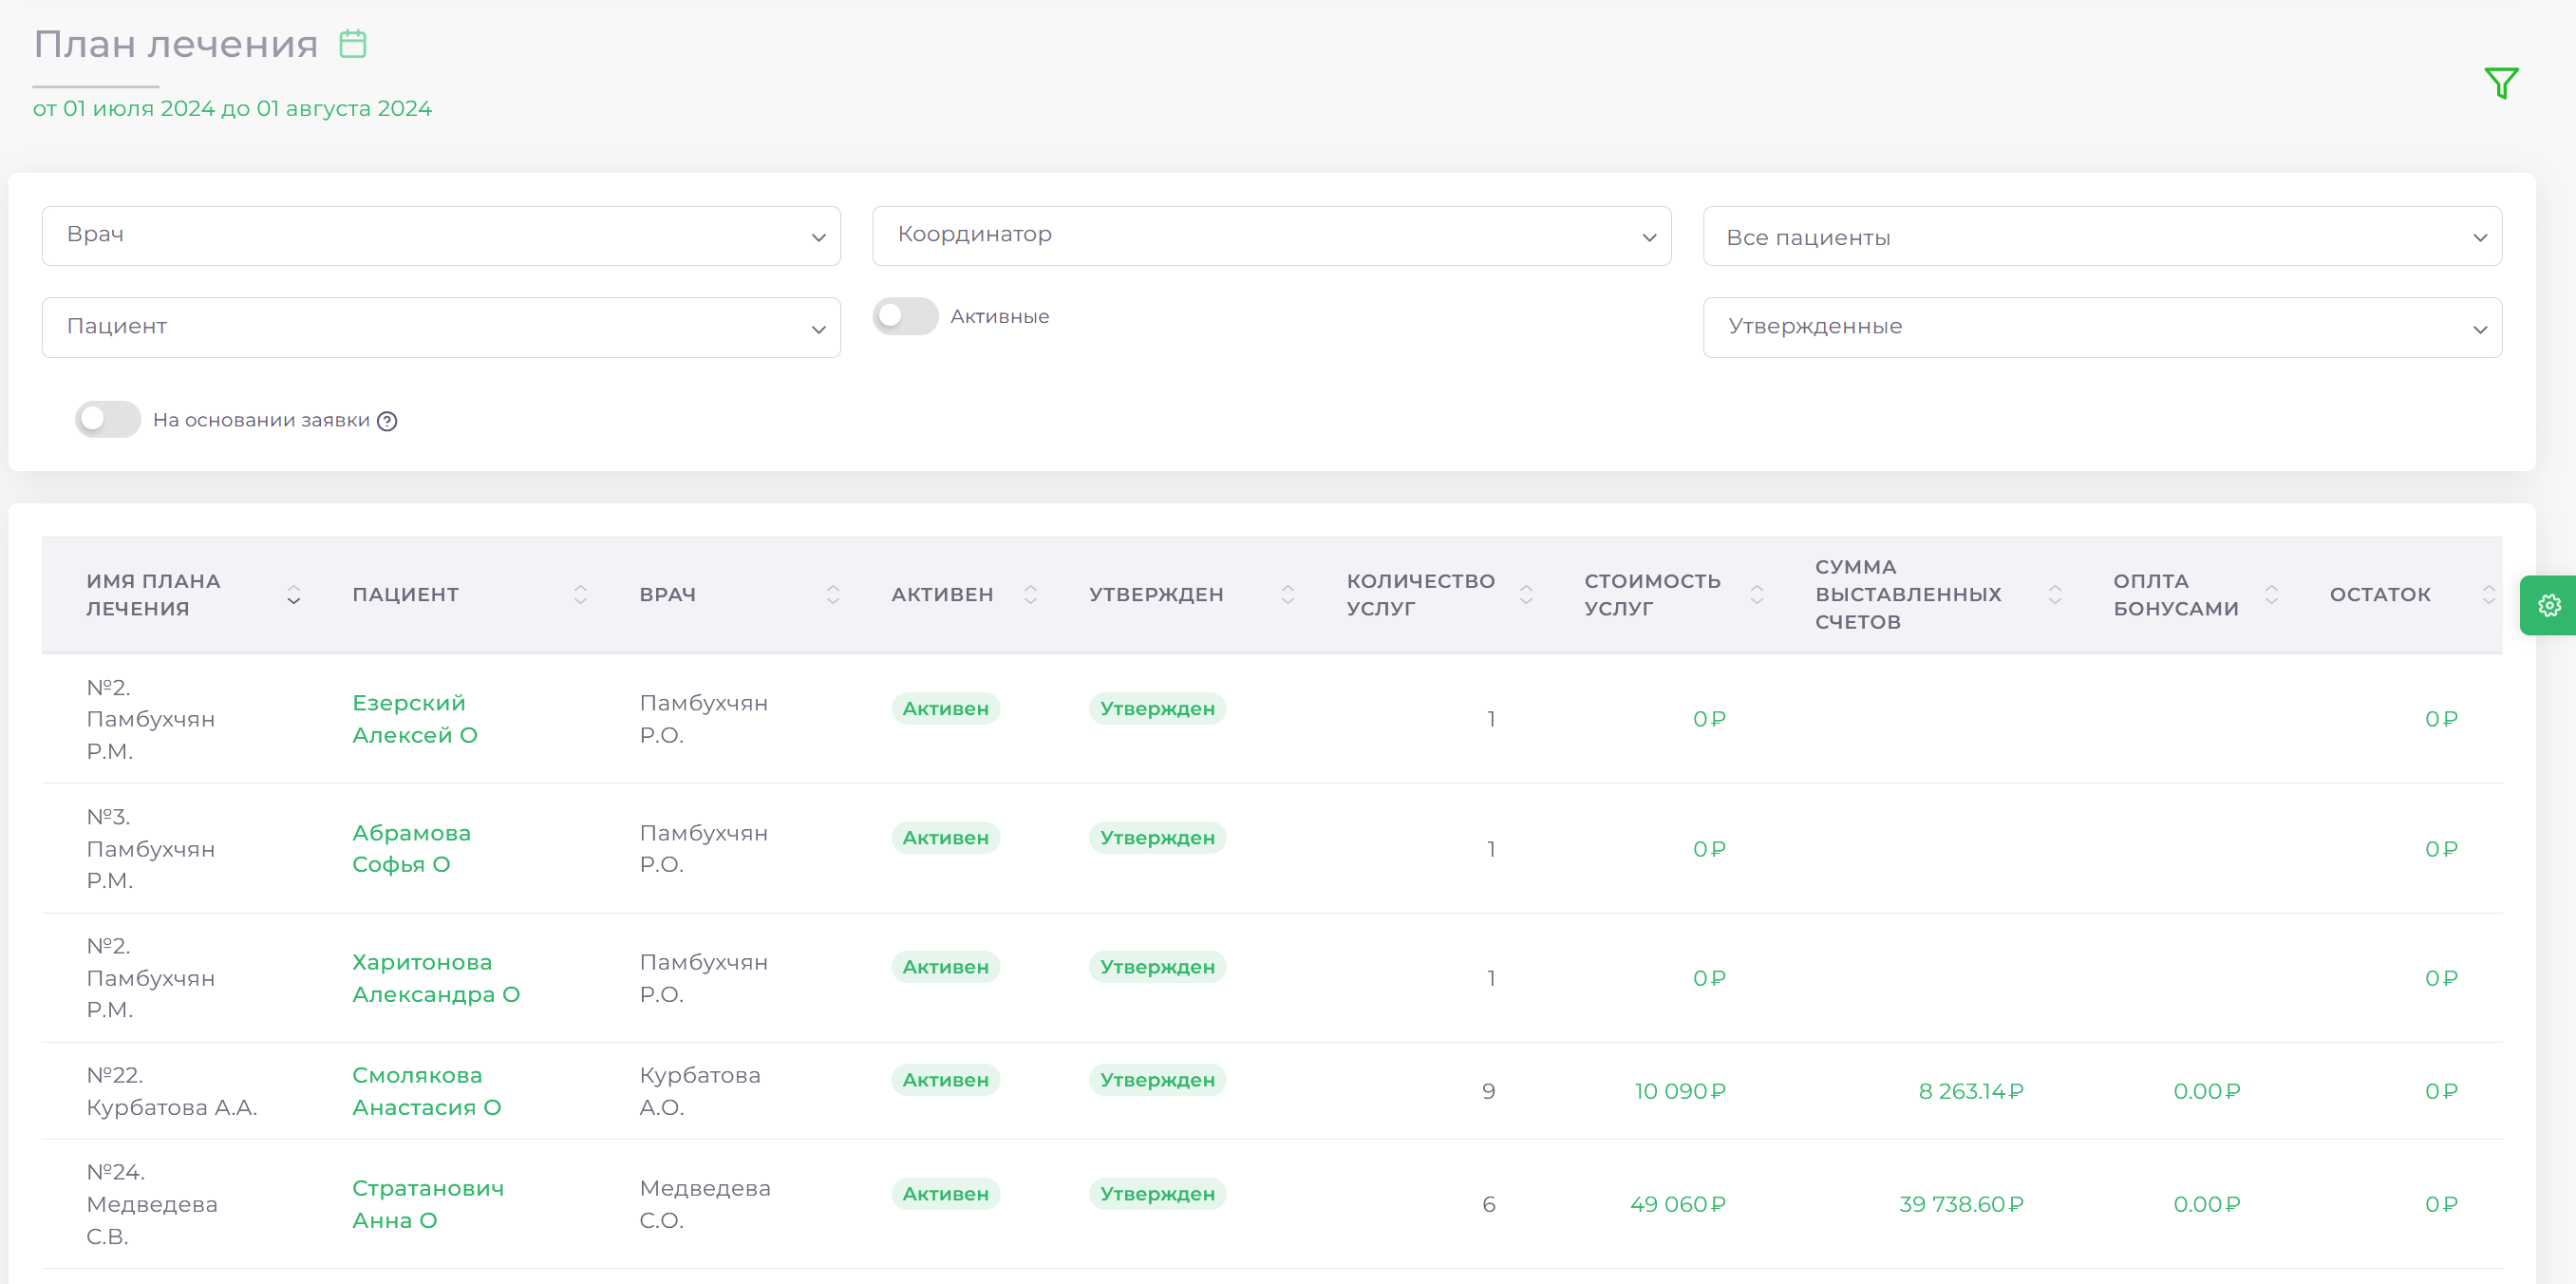Show help for На основании заявки
This screenshot has width=2576, height=1284.
coord(387,421)
